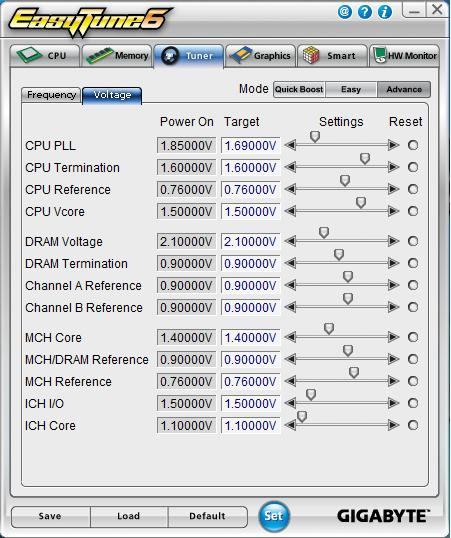
Task: Click the Save button
Action: (50, 516)
